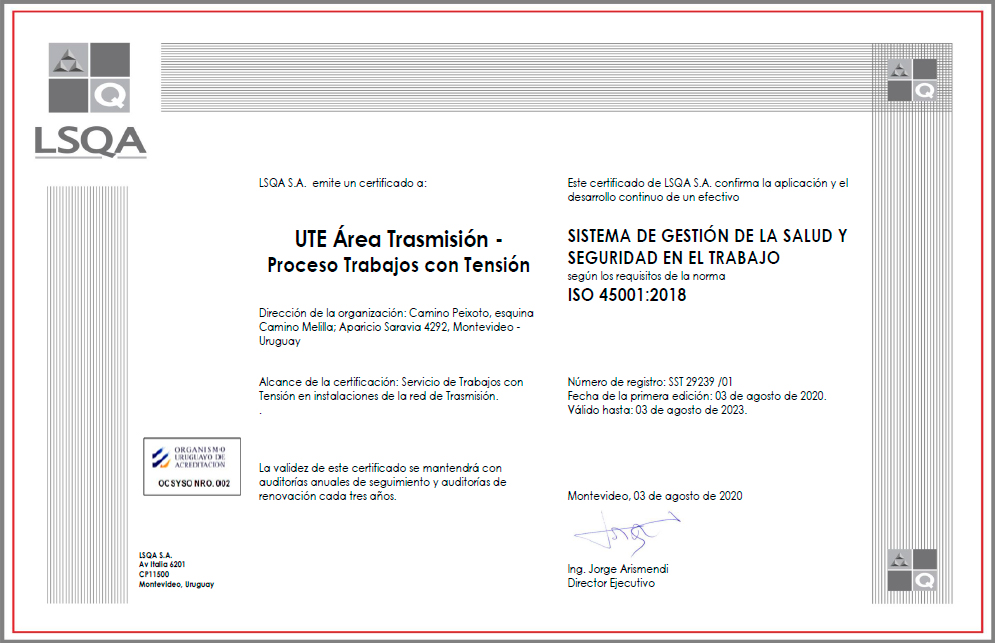The width and height of the screenshot is (995, 643).
Task: Click 'CP11500' postal code
Action: (154, 574)
